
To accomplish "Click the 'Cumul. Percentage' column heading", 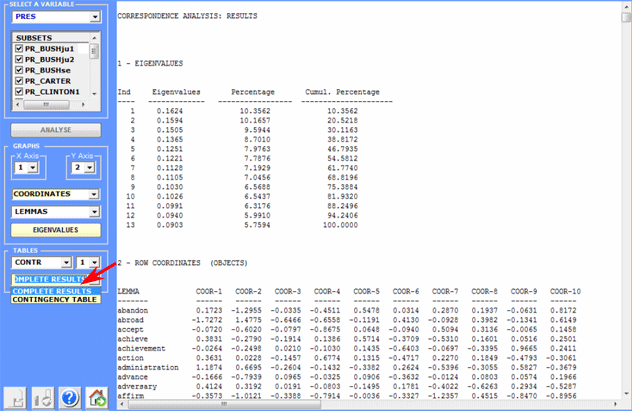I will pos(342,92).
